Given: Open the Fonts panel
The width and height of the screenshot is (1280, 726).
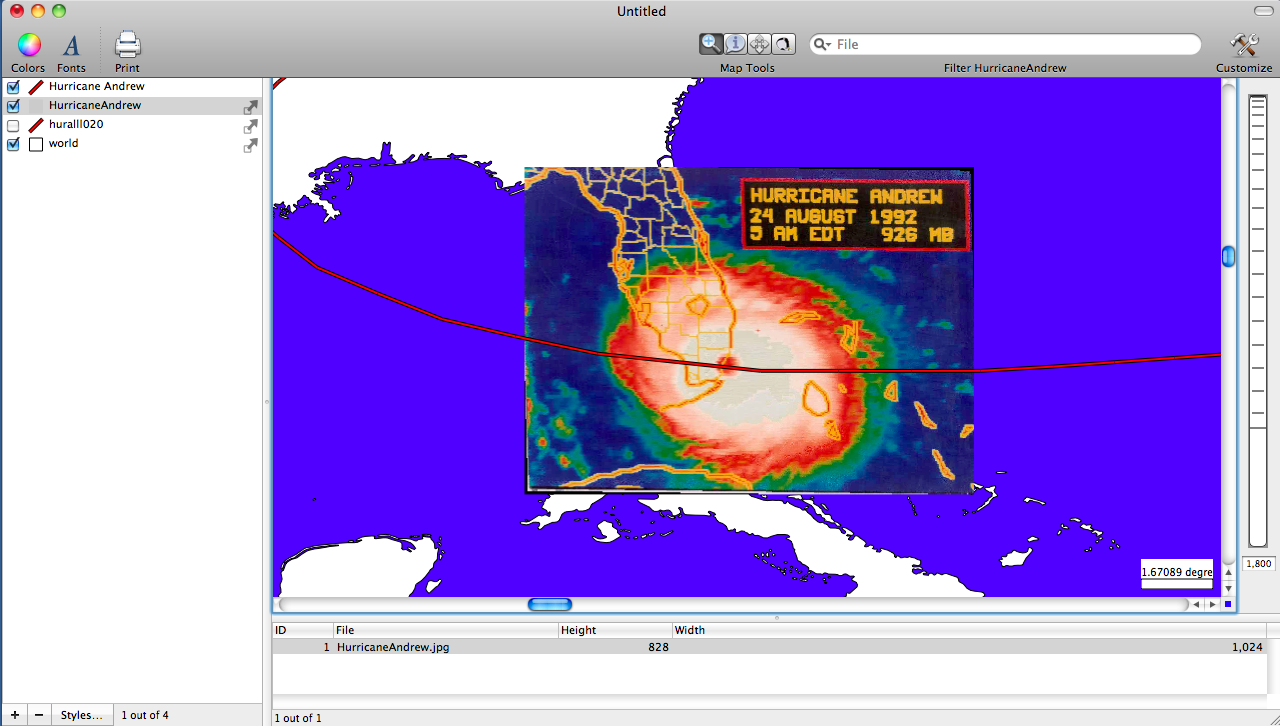Looking at the screenshot, I should (x=71, y=44).
